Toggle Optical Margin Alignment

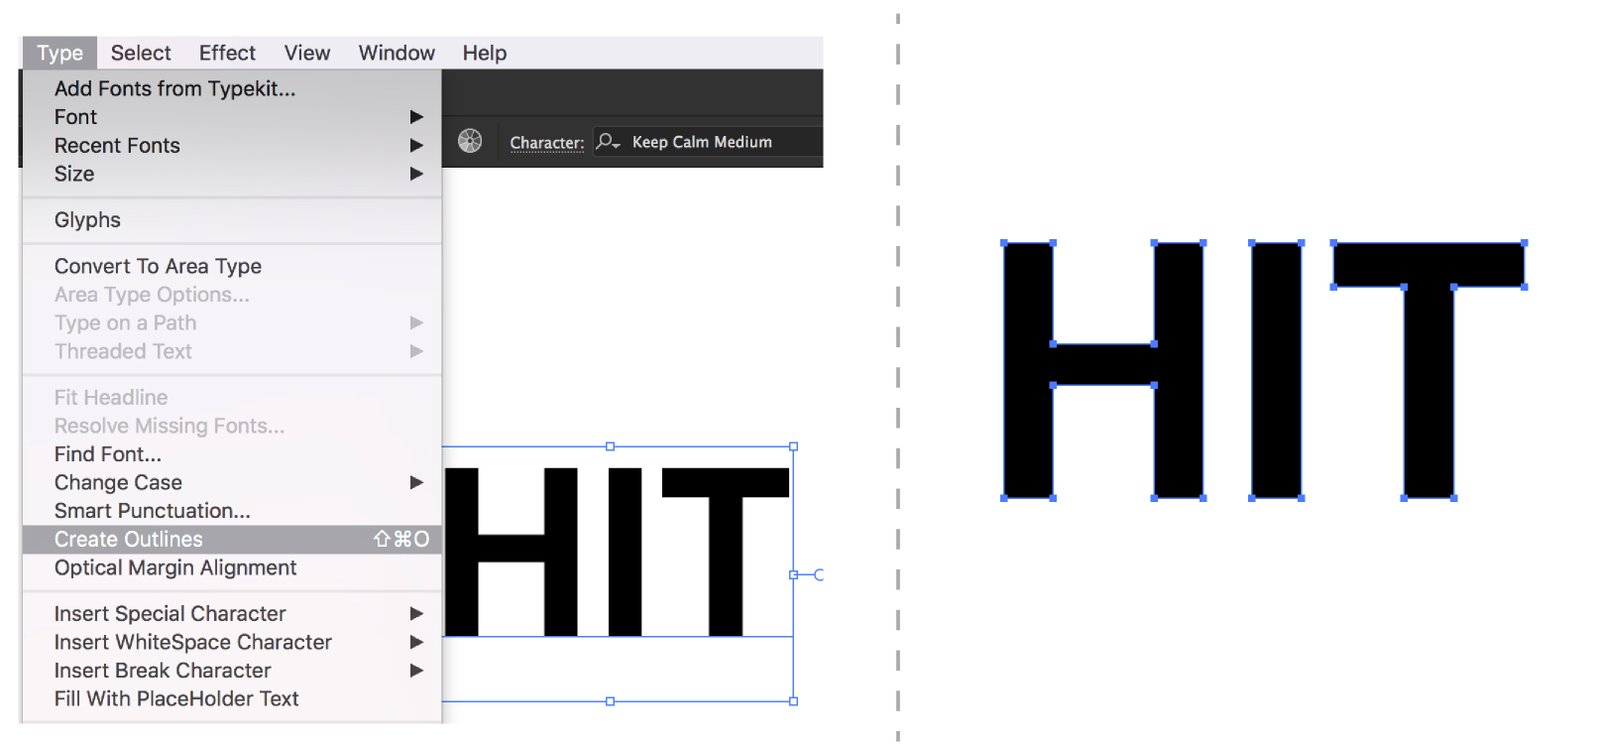tap(175, 568)
